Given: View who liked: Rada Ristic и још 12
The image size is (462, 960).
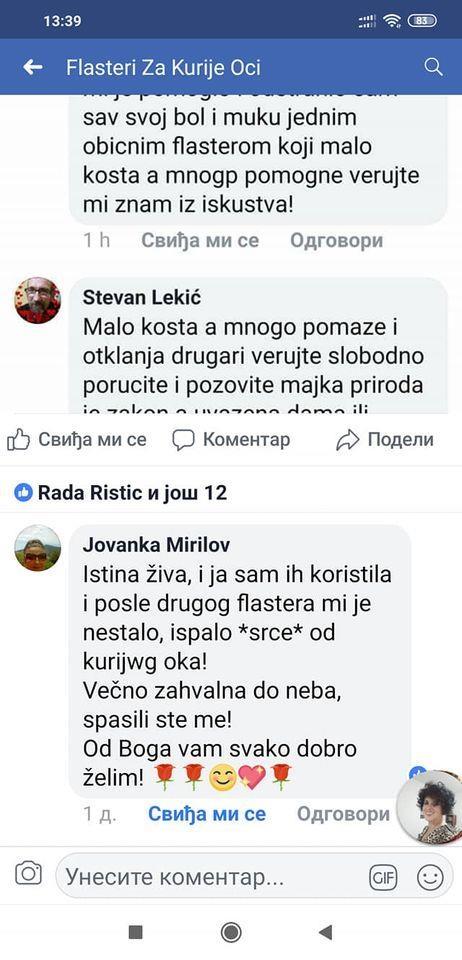Looking at the screenshot, I should point(132,492).
